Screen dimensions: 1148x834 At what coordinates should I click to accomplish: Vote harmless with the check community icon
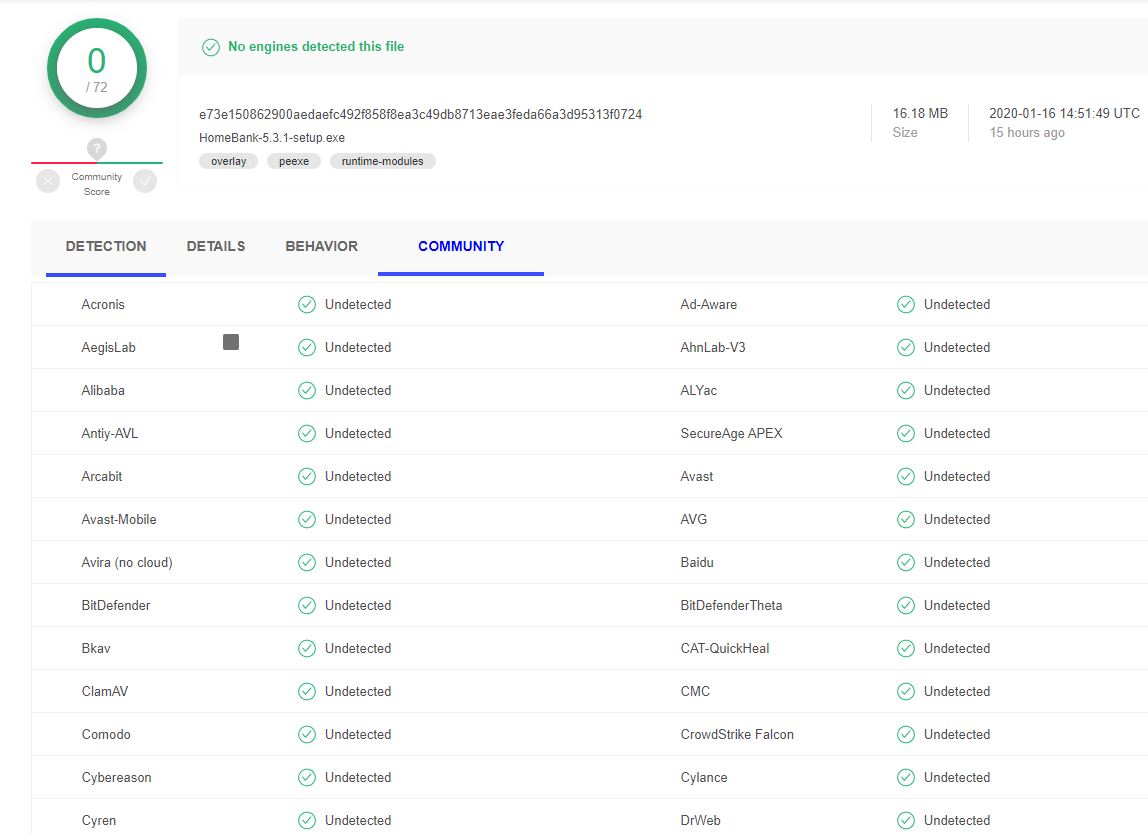[x=145, y=181]
